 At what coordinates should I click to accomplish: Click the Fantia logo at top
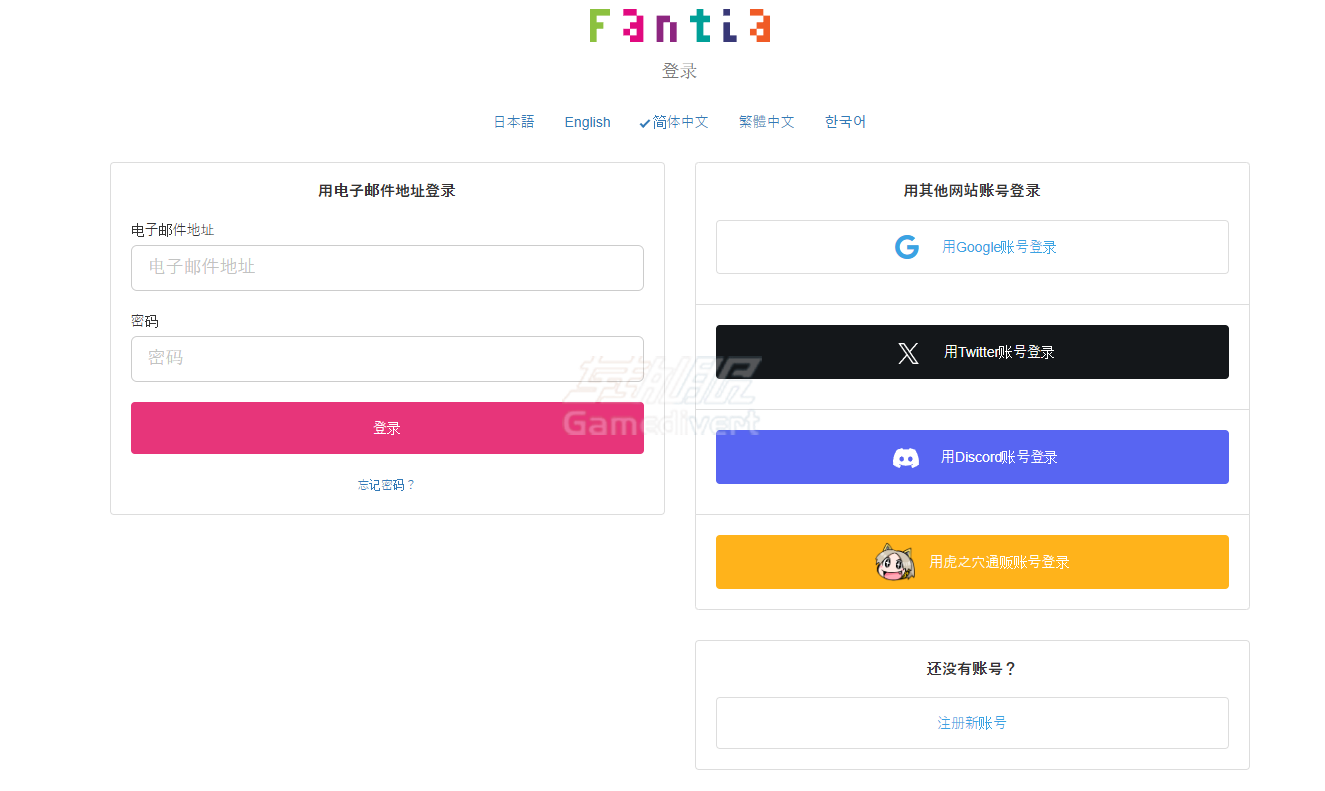[680, 25]
